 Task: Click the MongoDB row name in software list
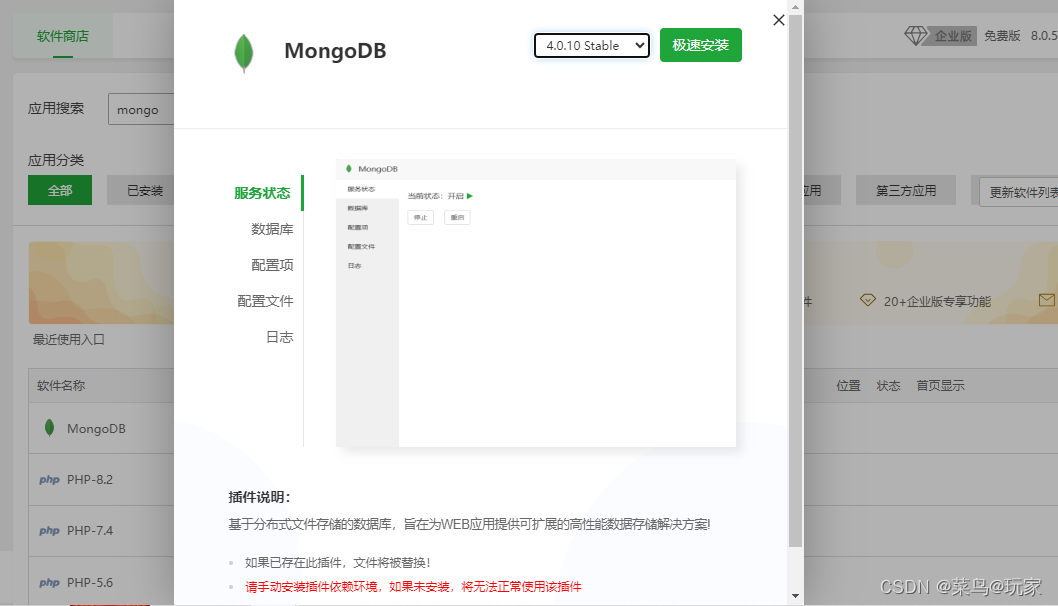96,429
